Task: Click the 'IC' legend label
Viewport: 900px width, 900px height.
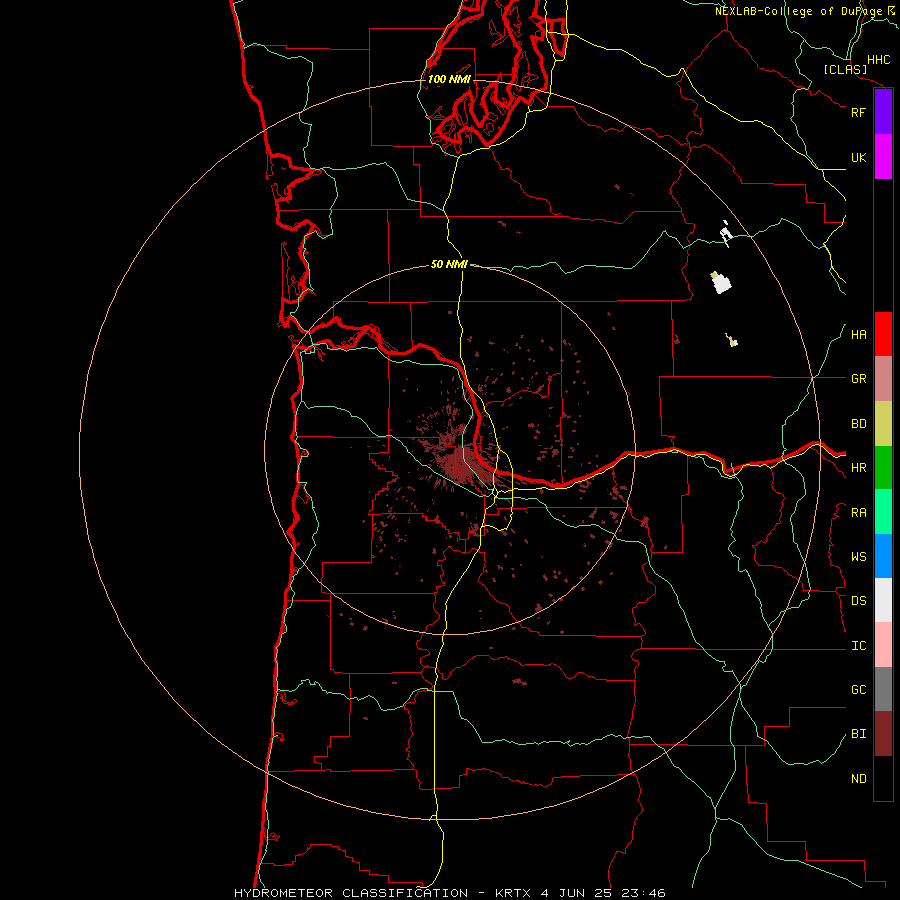Action: [859, 646]
